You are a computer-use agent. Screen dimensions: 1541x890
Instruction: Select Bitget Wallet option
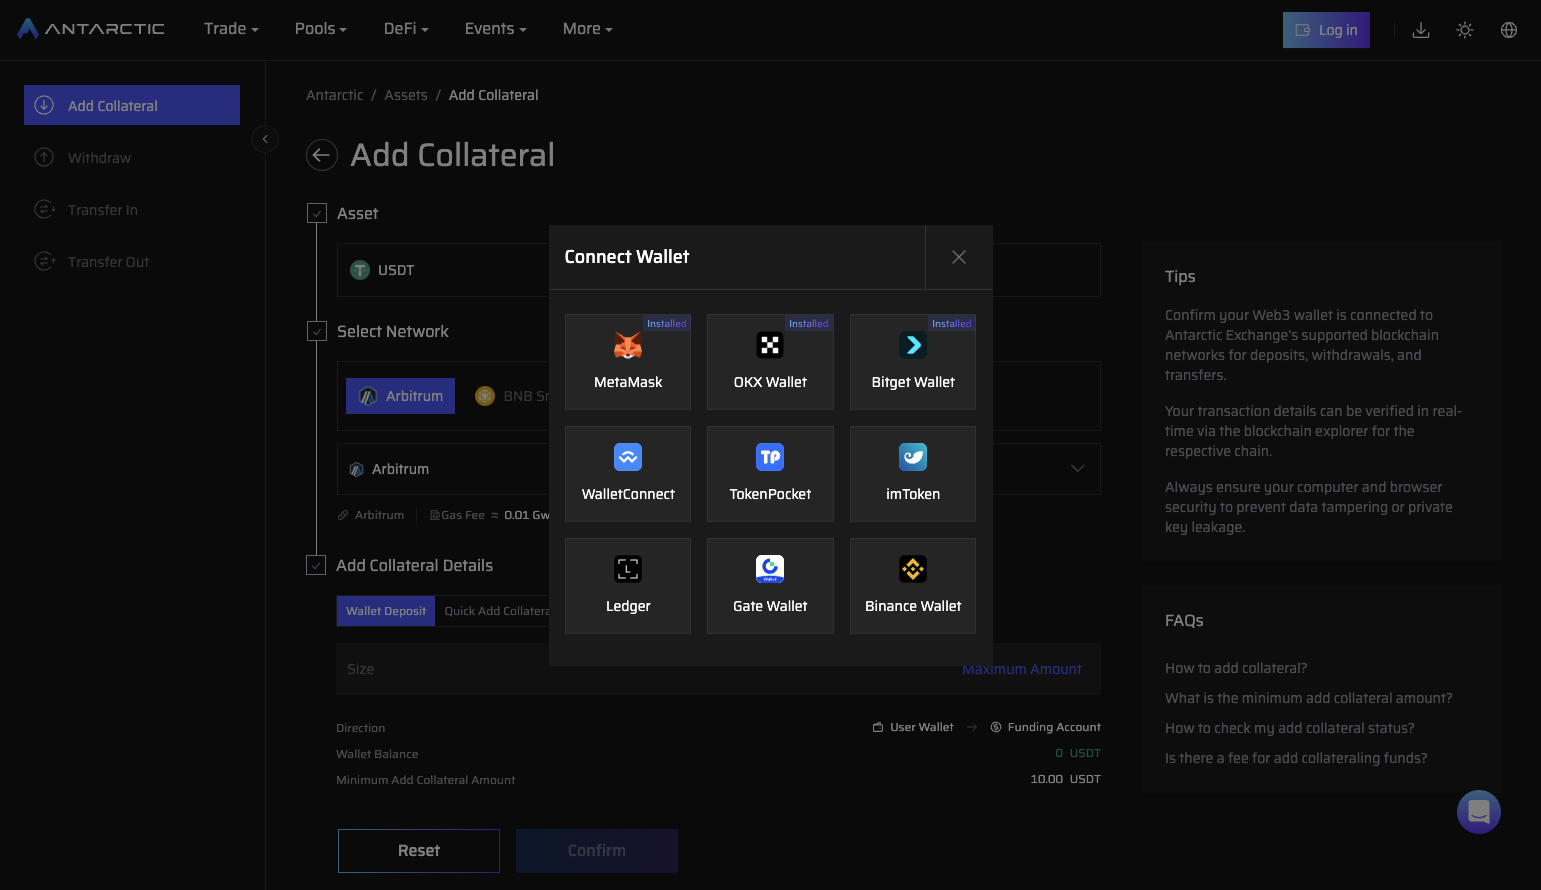click(913, 362)
